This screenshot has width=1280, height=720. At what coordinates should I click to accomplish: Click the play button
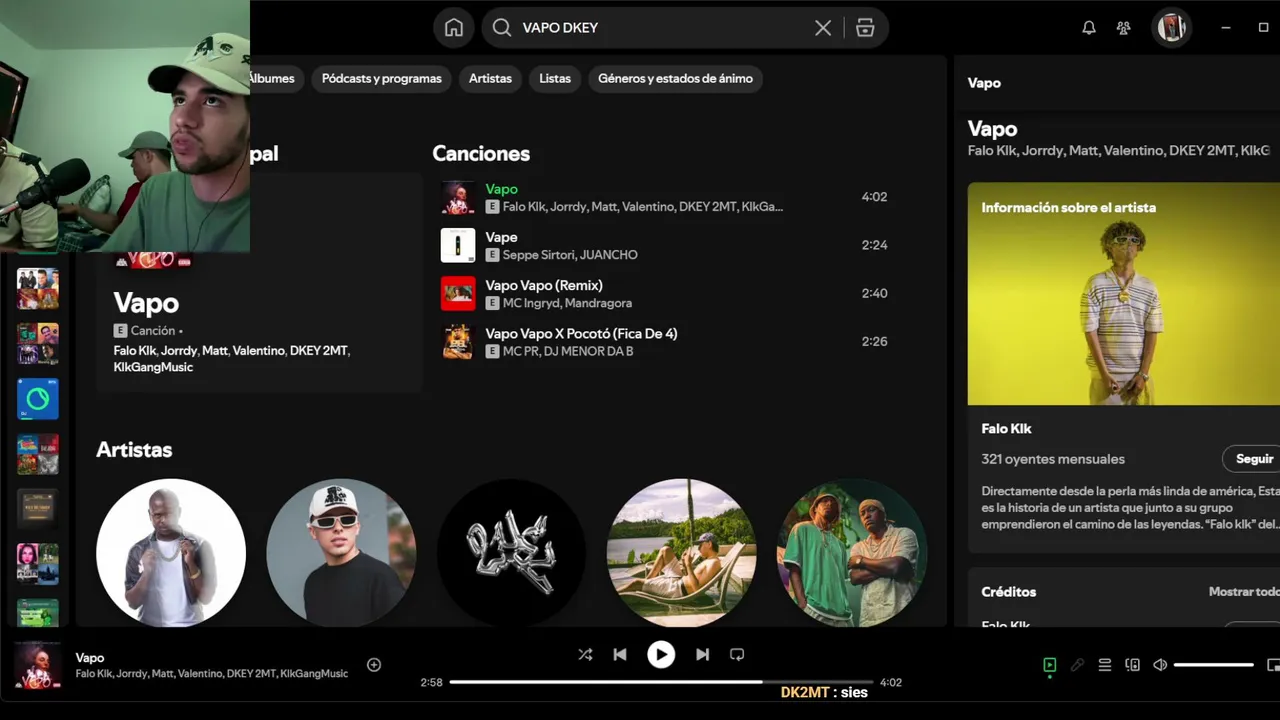[661, 654]
